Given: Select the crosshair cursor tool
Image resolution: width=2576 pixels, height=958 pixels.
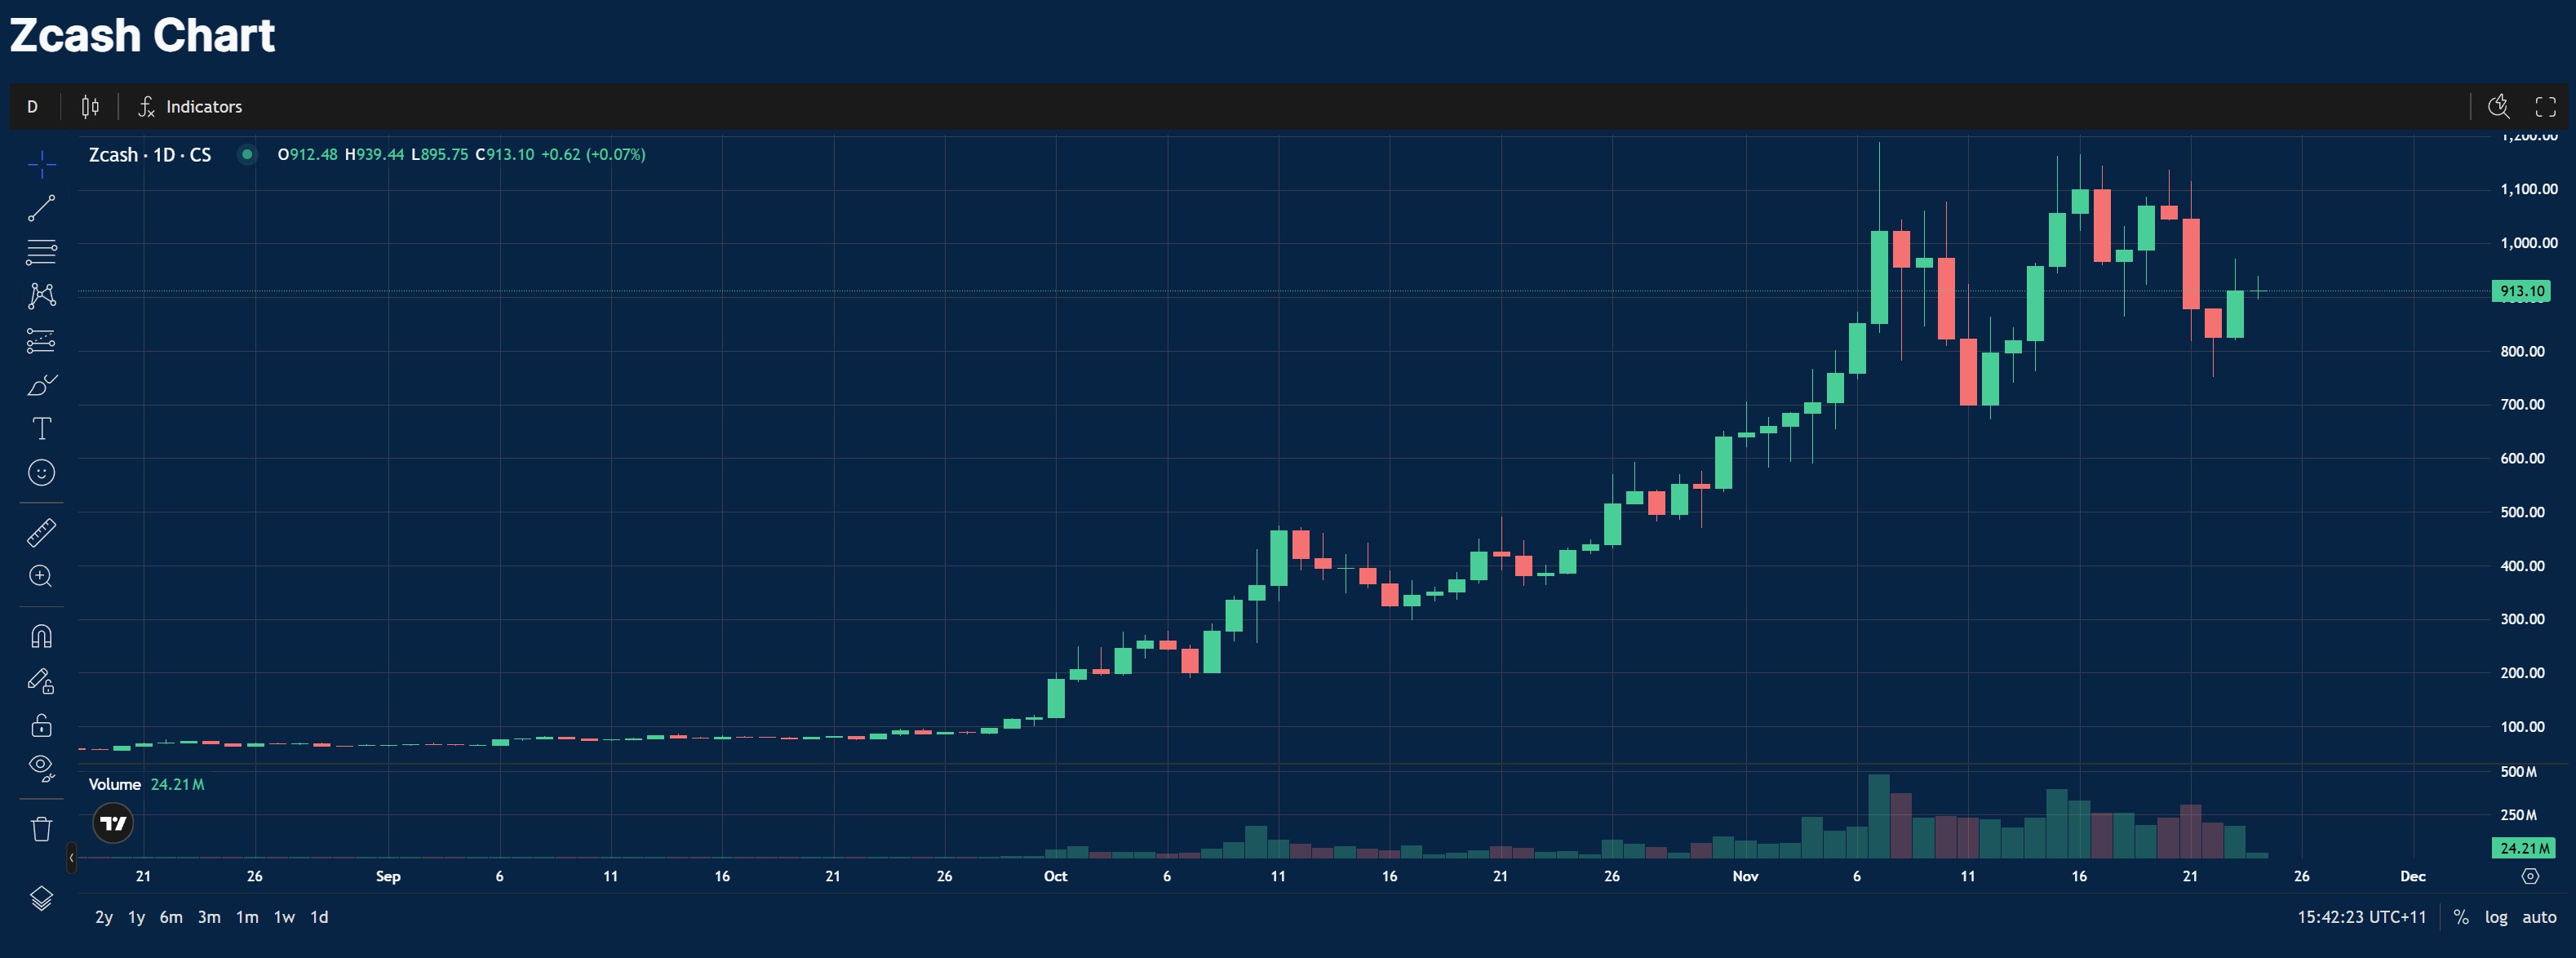Looking at the screenshot, I should point(40,163).
